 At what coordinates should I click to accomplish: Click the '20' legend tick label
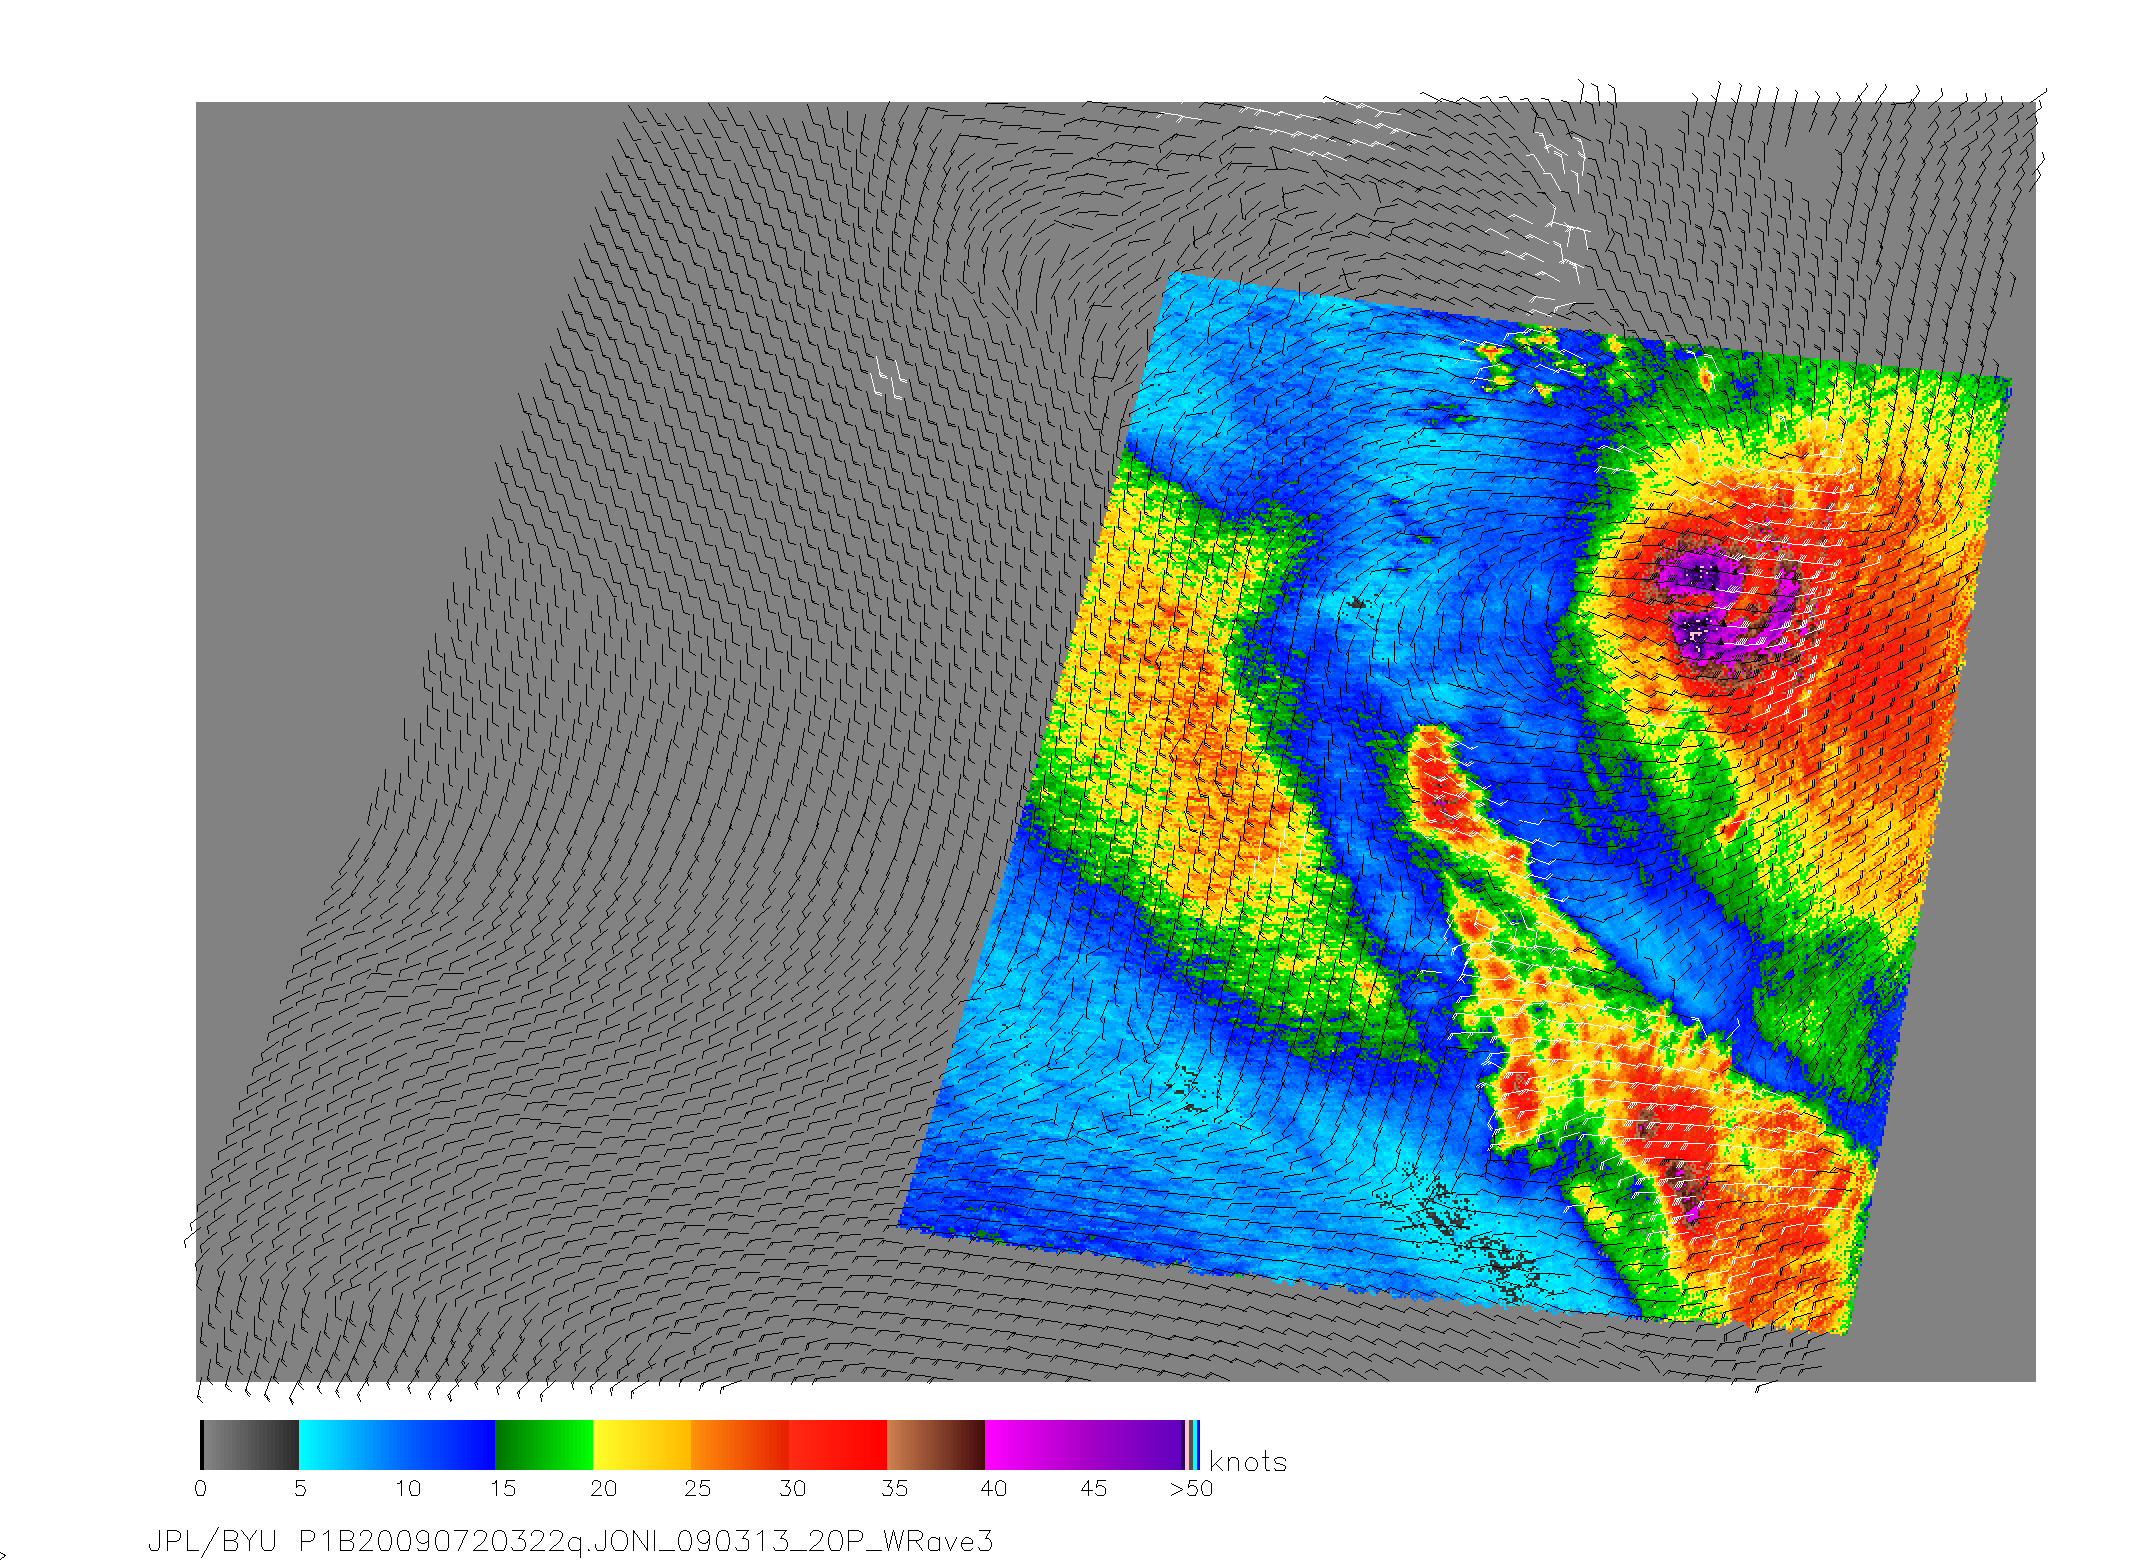click(x=604, y=1489)
